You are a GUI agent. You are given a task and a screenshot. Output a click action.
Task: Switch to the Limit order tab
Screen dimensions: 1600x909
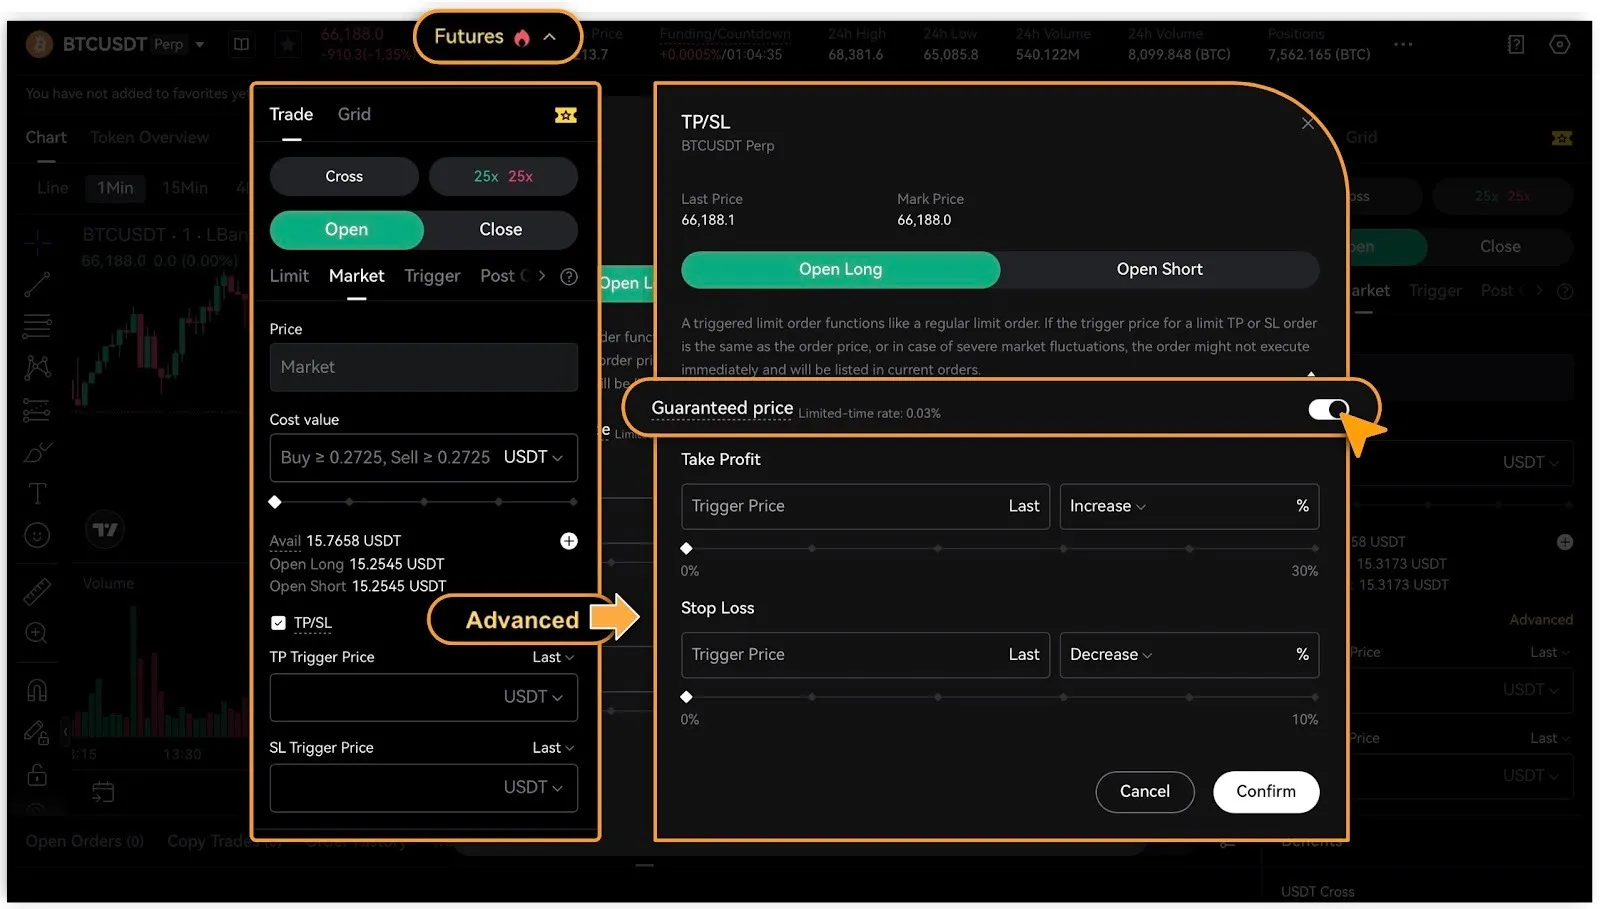289,276
